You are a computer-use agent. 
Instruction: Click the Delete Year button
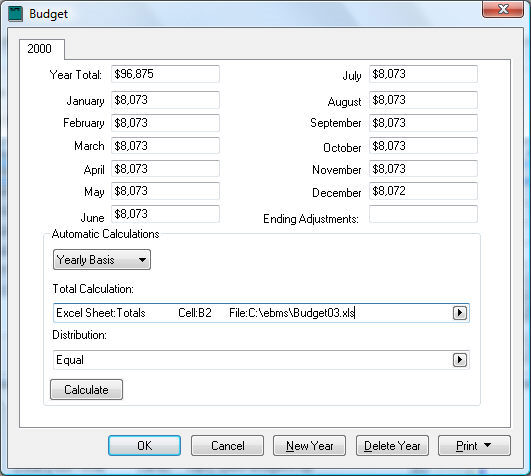pyautogui.click(x=392, y=446)
